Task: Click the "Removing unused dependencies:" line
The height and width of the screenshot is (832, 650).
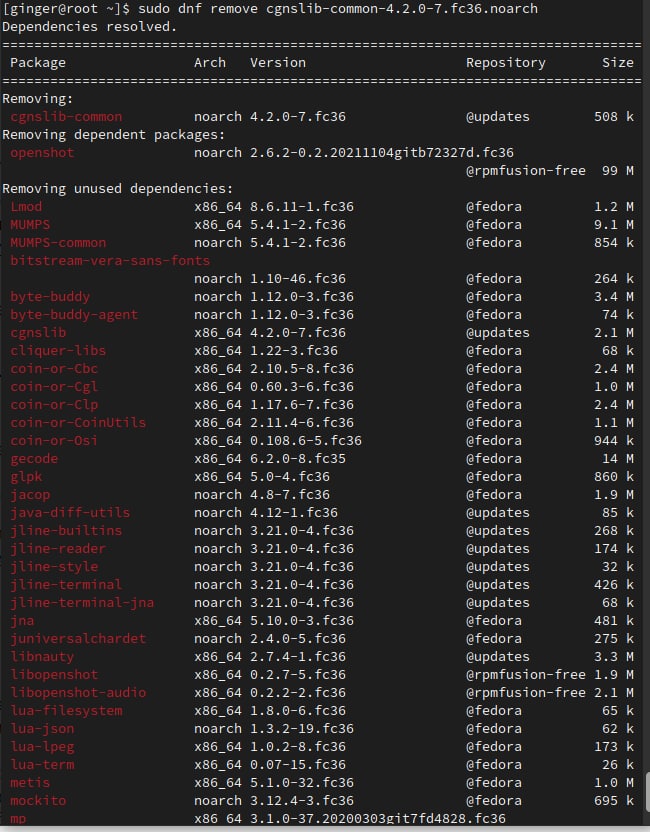Action: [118, 189]
